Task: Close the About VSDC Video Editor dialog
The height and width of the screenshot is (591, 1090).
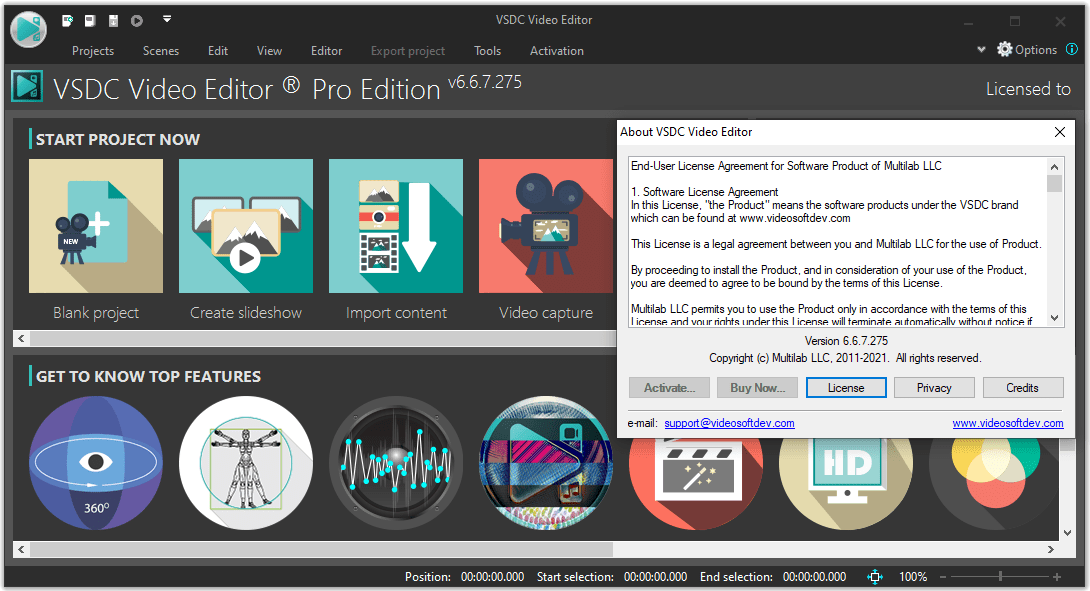Action: pyautogui.click(x=1059, y=132)
